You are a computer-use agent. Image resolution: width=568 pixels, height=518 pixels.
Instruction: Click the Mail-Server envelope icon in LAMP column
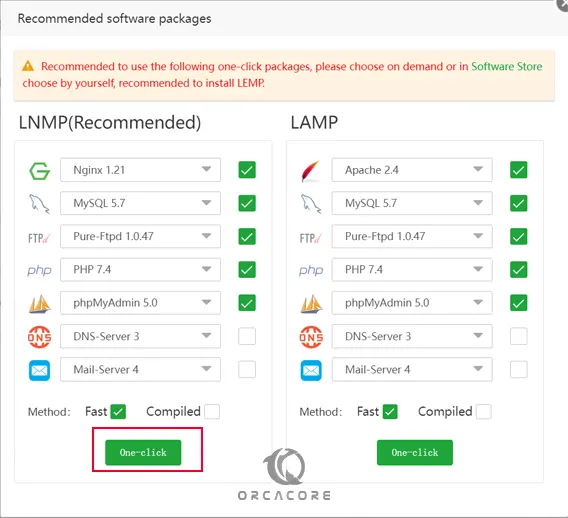pyautogui.click(x=311, y=370)
